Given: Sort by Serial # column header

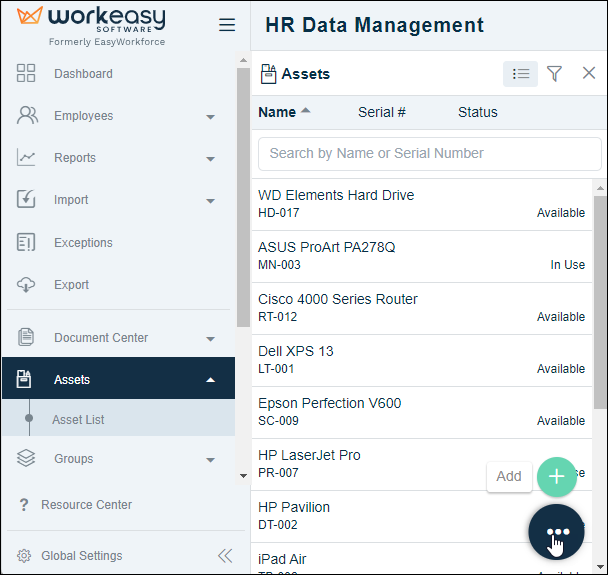Looking at the screenshot, I should click(382, 112).
